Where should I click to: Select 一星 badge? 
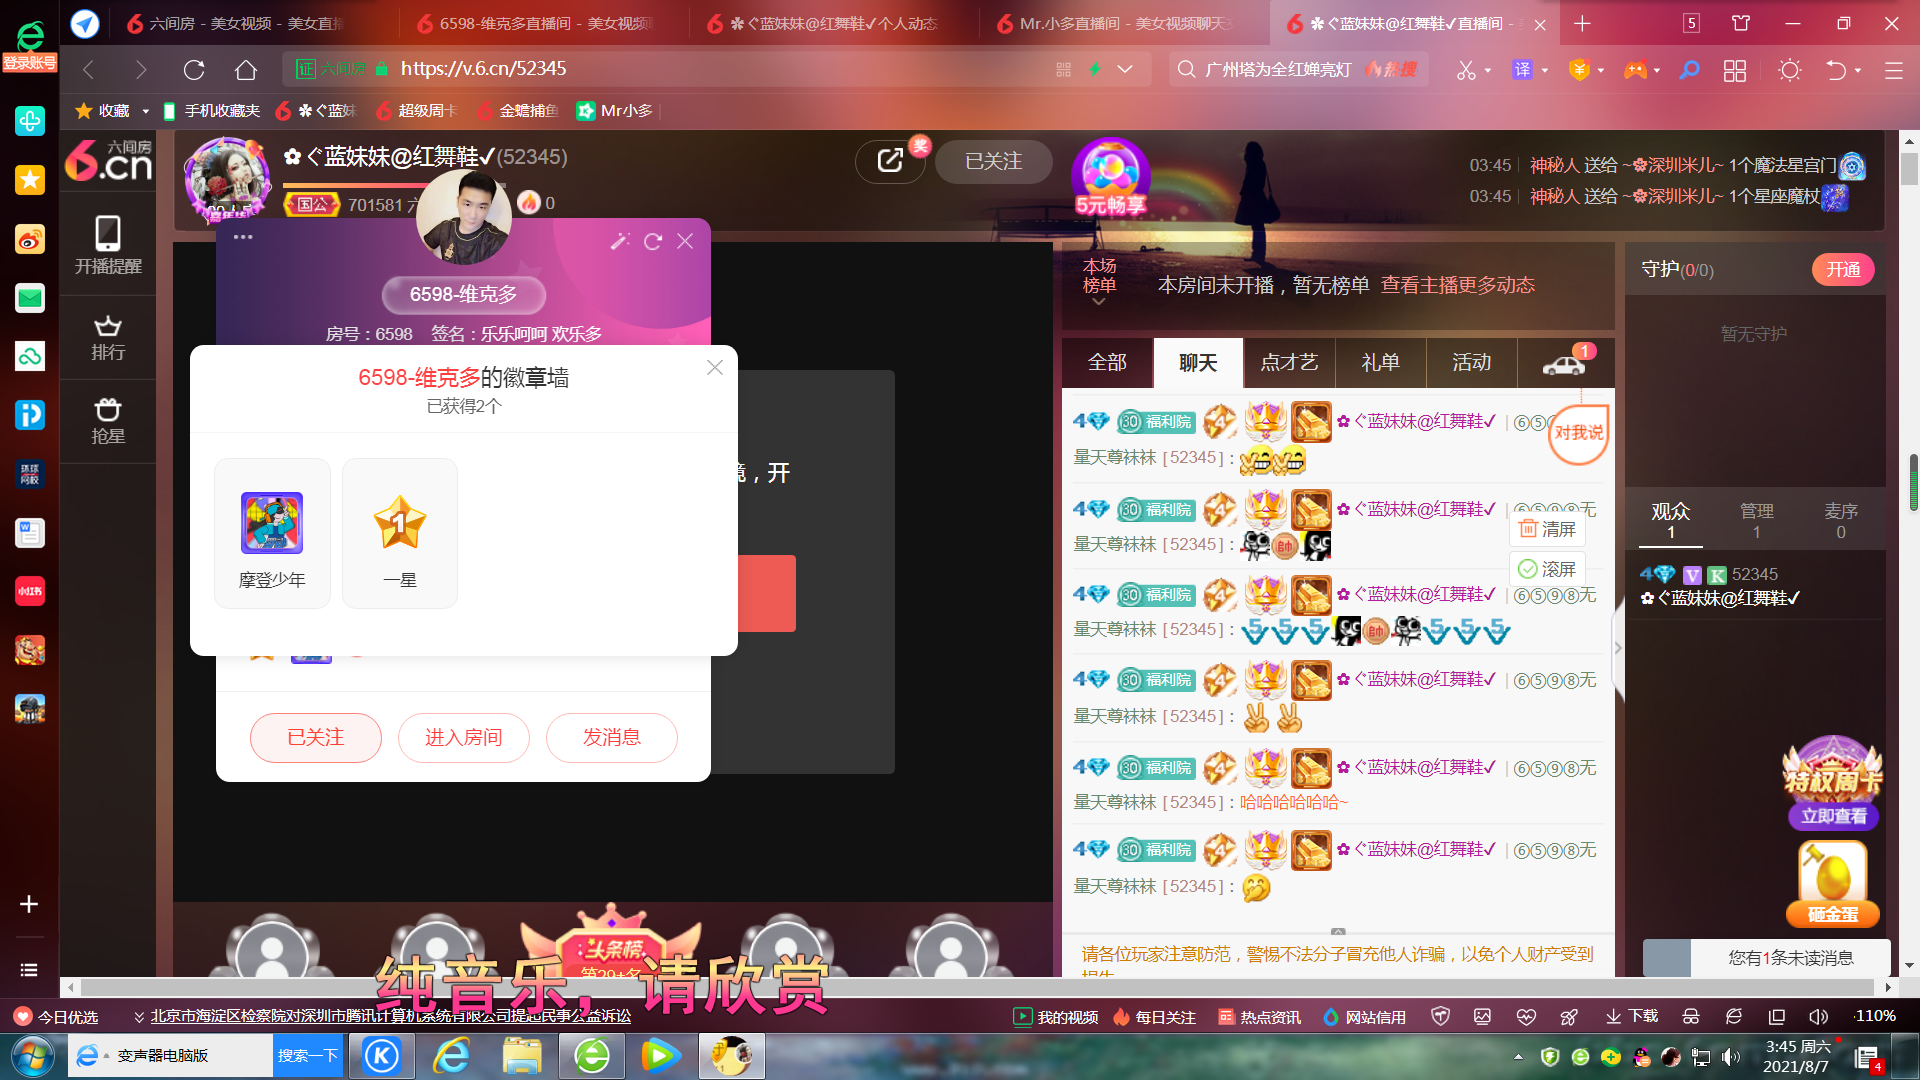[400, 533]
